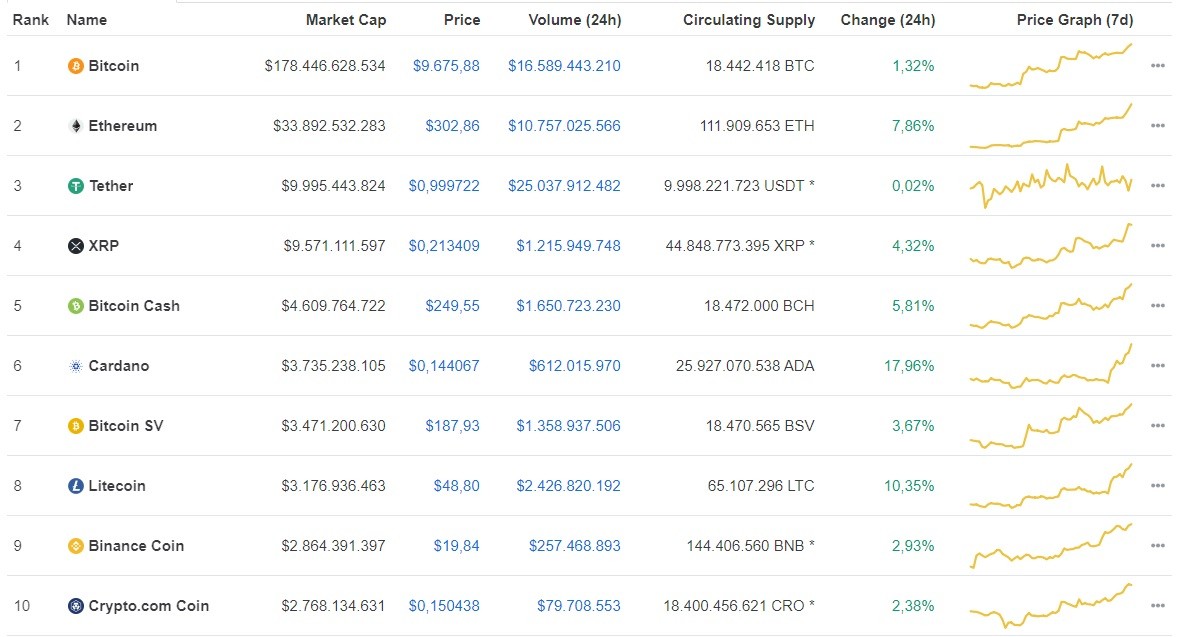Click the Ethereum logo icon
1193x637 pixels.
tap(74, 126)
